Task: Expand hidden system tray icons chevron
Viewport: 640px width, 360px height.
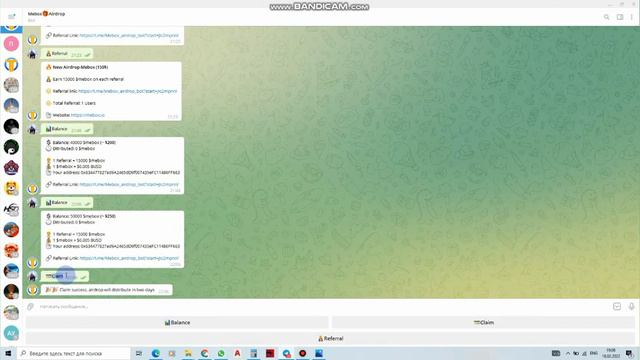Action: tap(567, 353)
